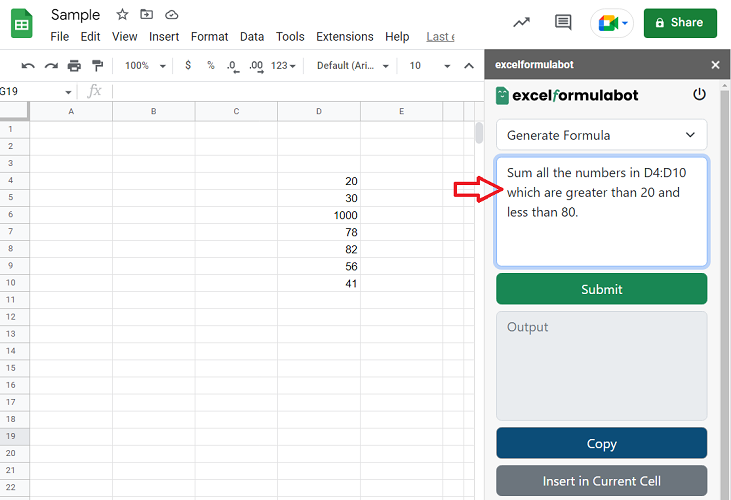Submit the formula prompt
The height and width of the screenshot is (500, 731).
click(601, 289)
